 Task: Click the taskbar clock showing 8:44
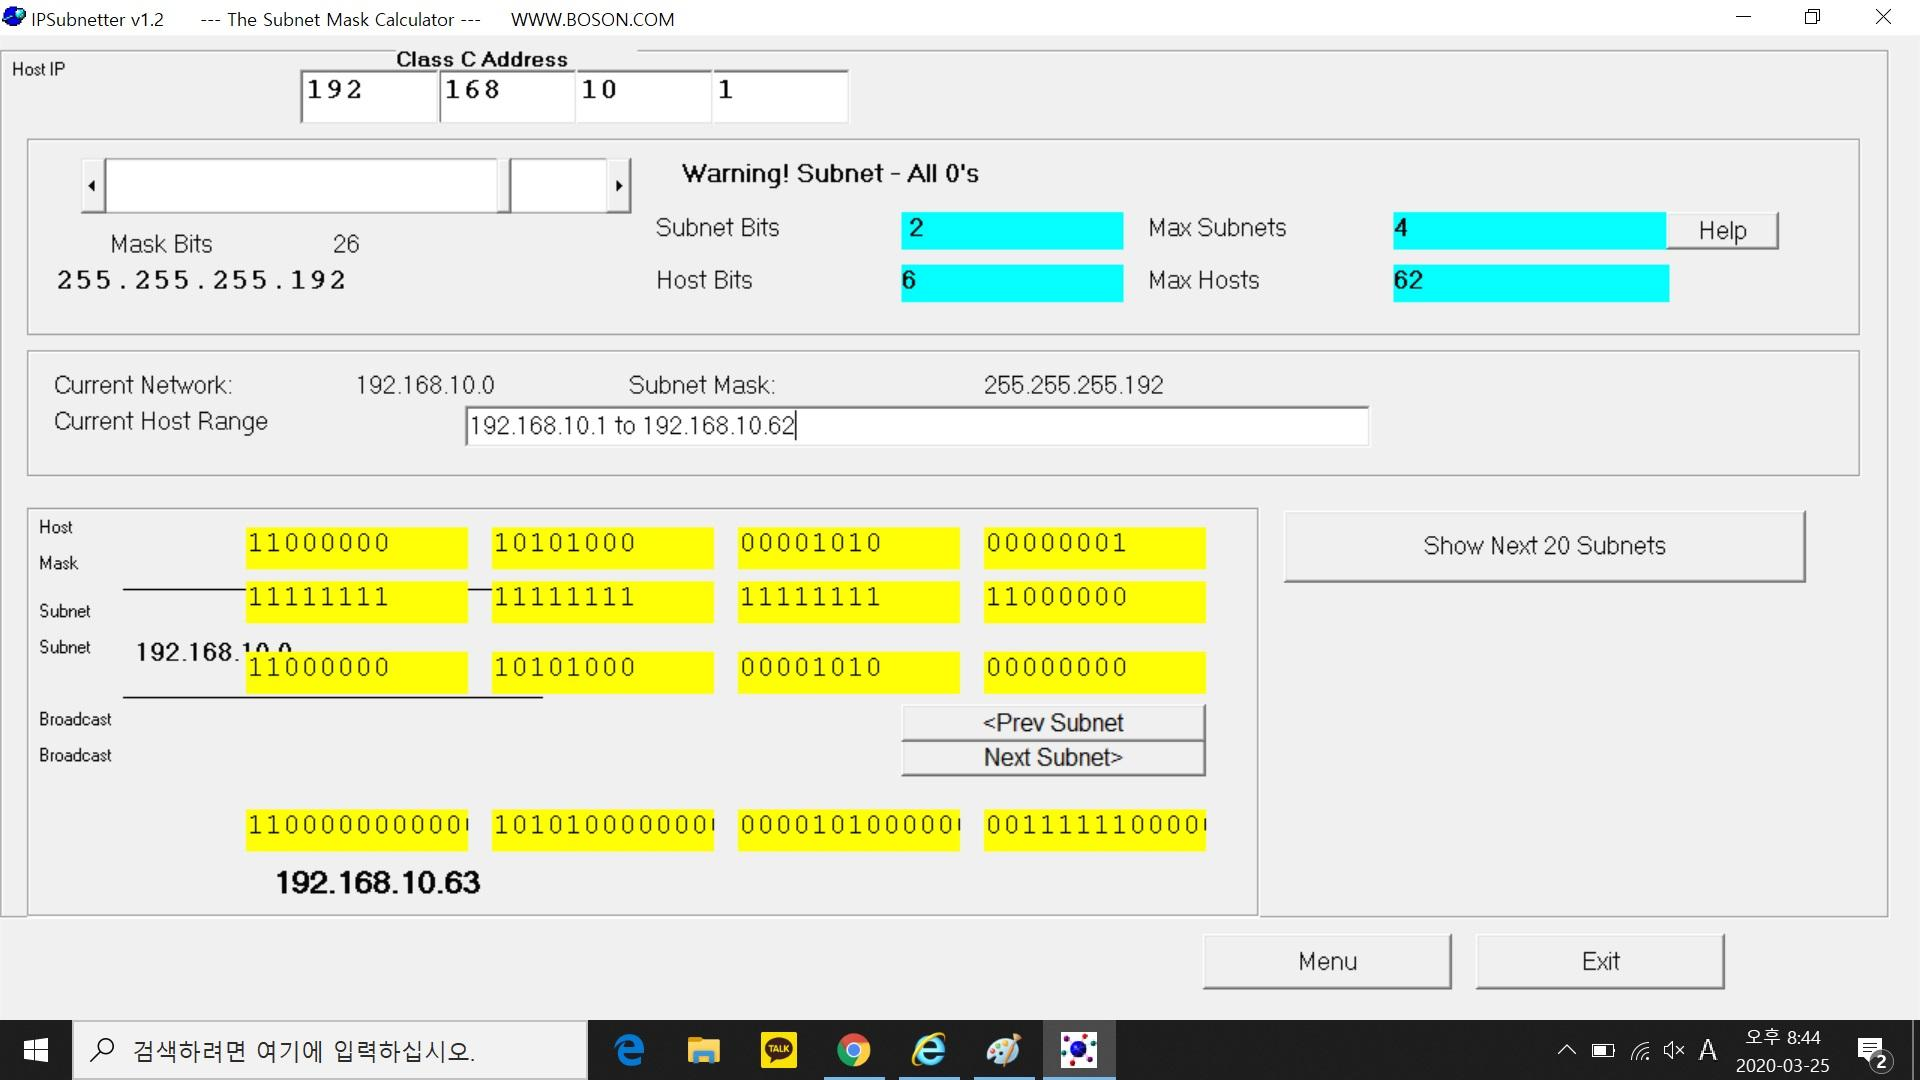point(1782,1051)
